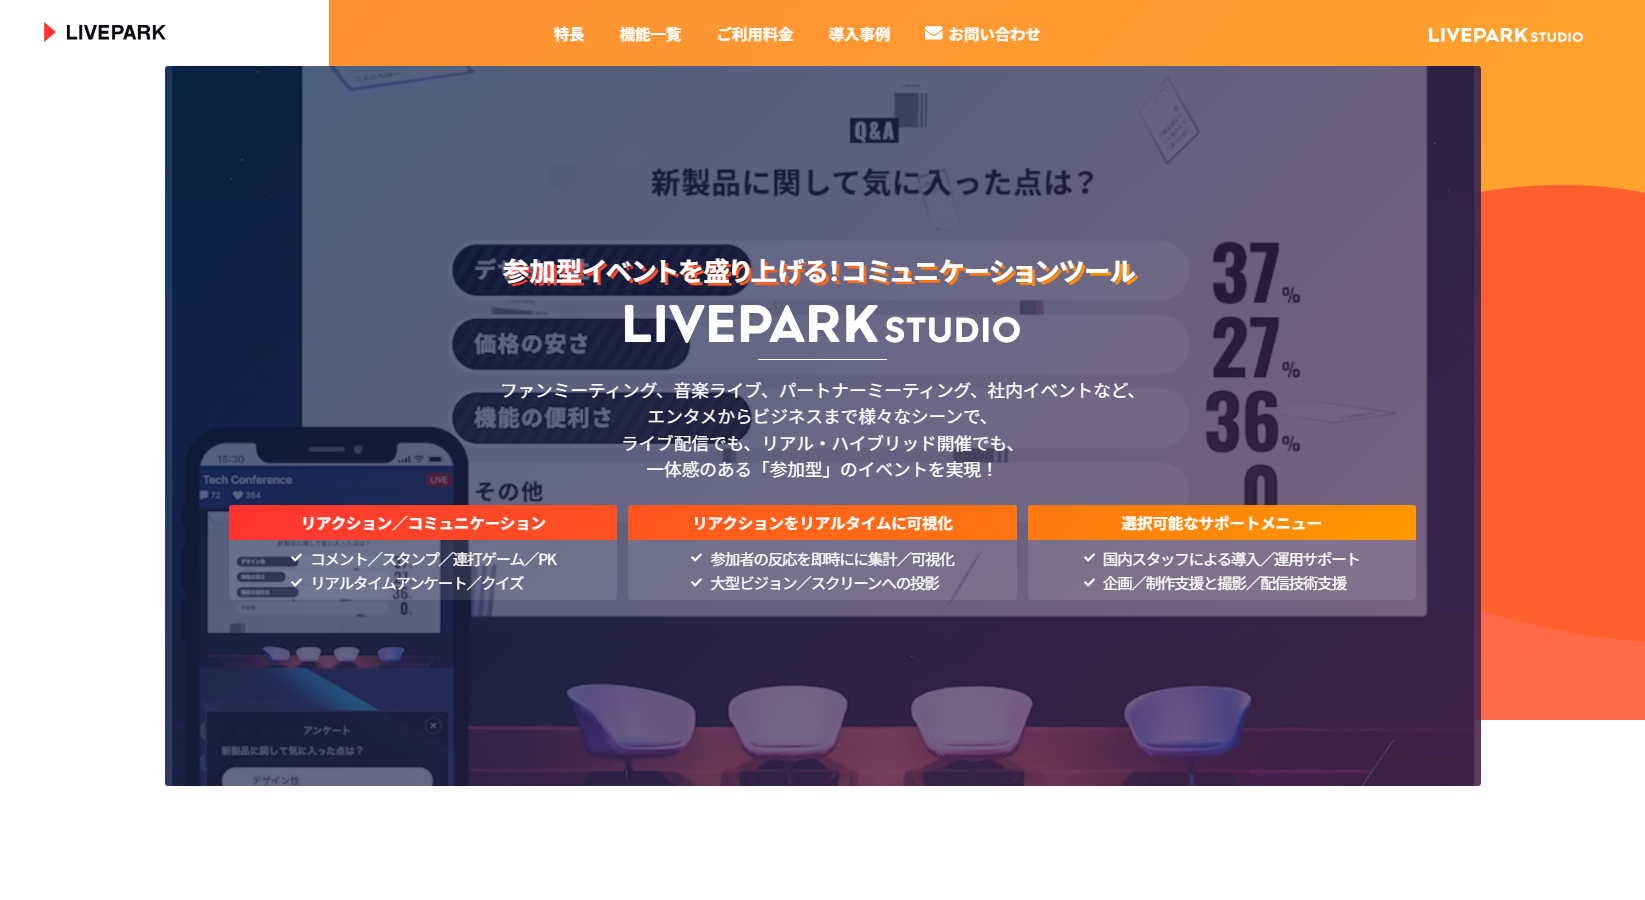Click the line 一体感のある「参加型」のイベントを実現！

pos(821,469)
